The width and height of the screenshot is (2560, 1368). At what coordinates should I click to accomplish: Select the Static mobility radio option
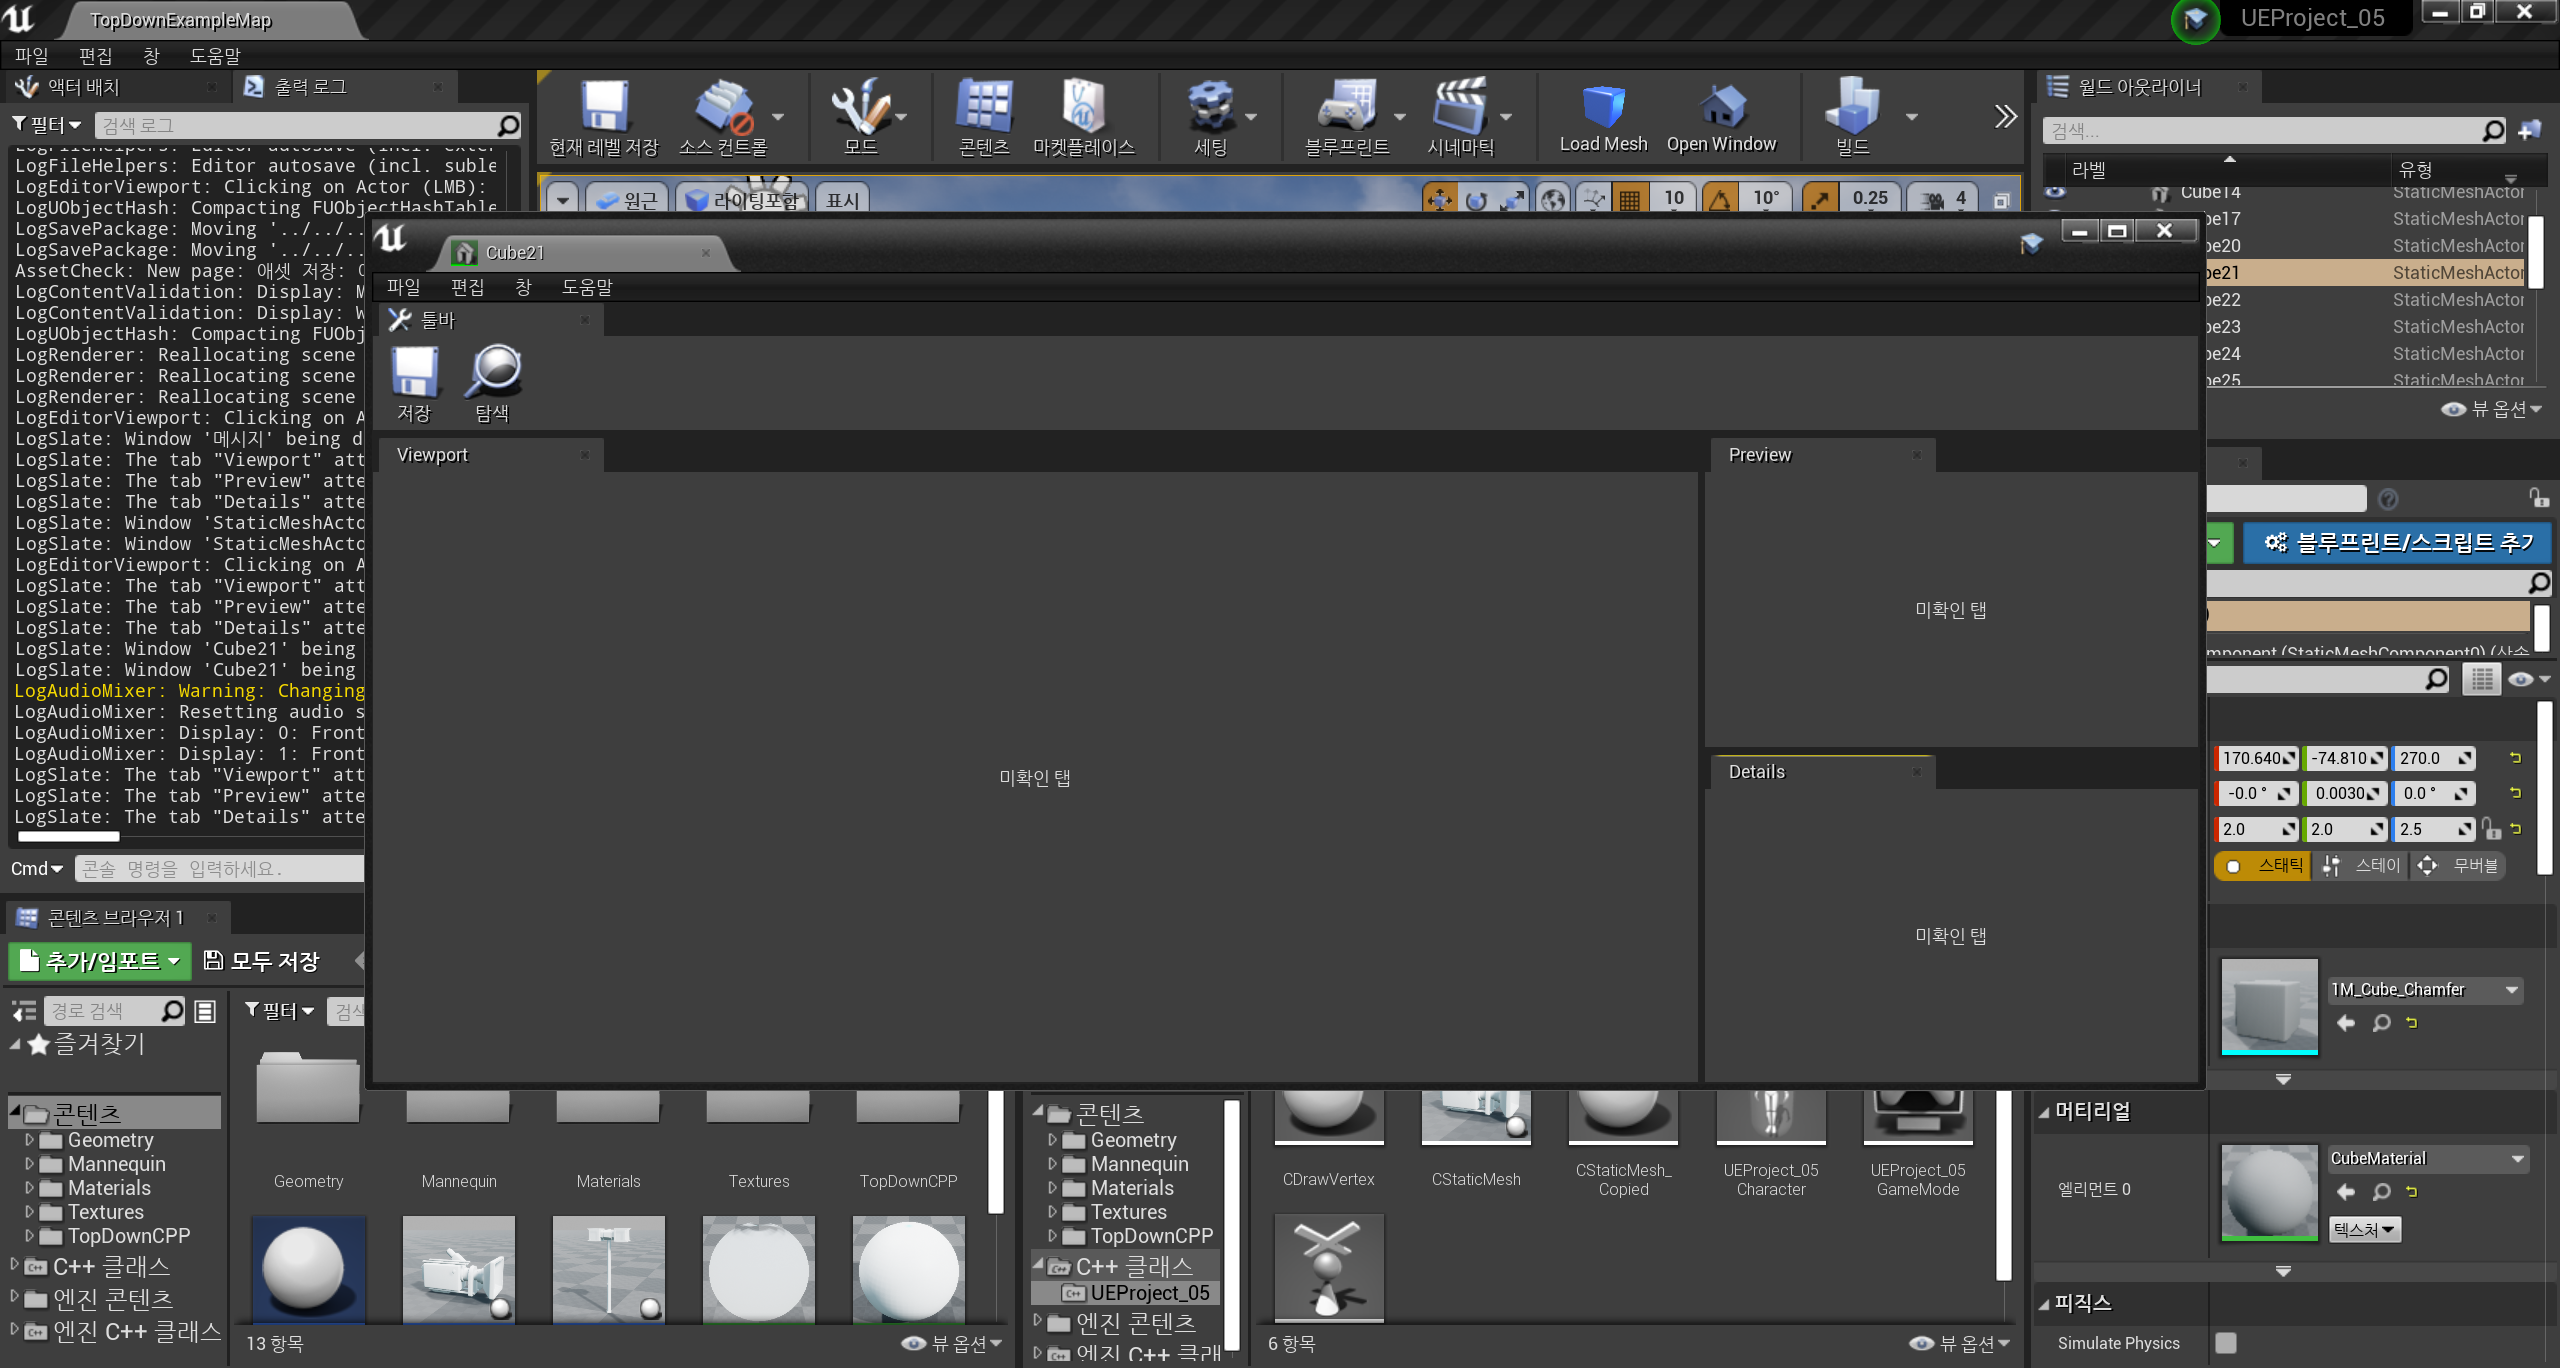click(x=2263, y=866)
